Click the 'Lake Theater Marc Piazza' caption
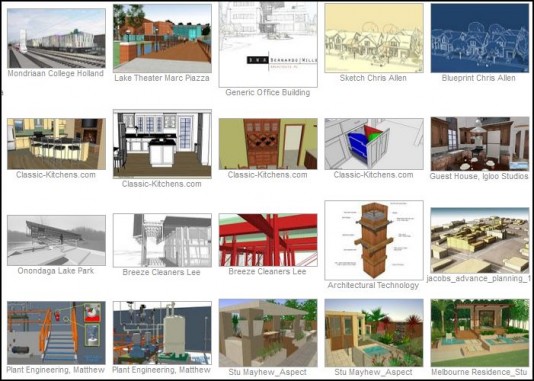The image size is (534, 381). pyautogui.click(x=162, y=78)
